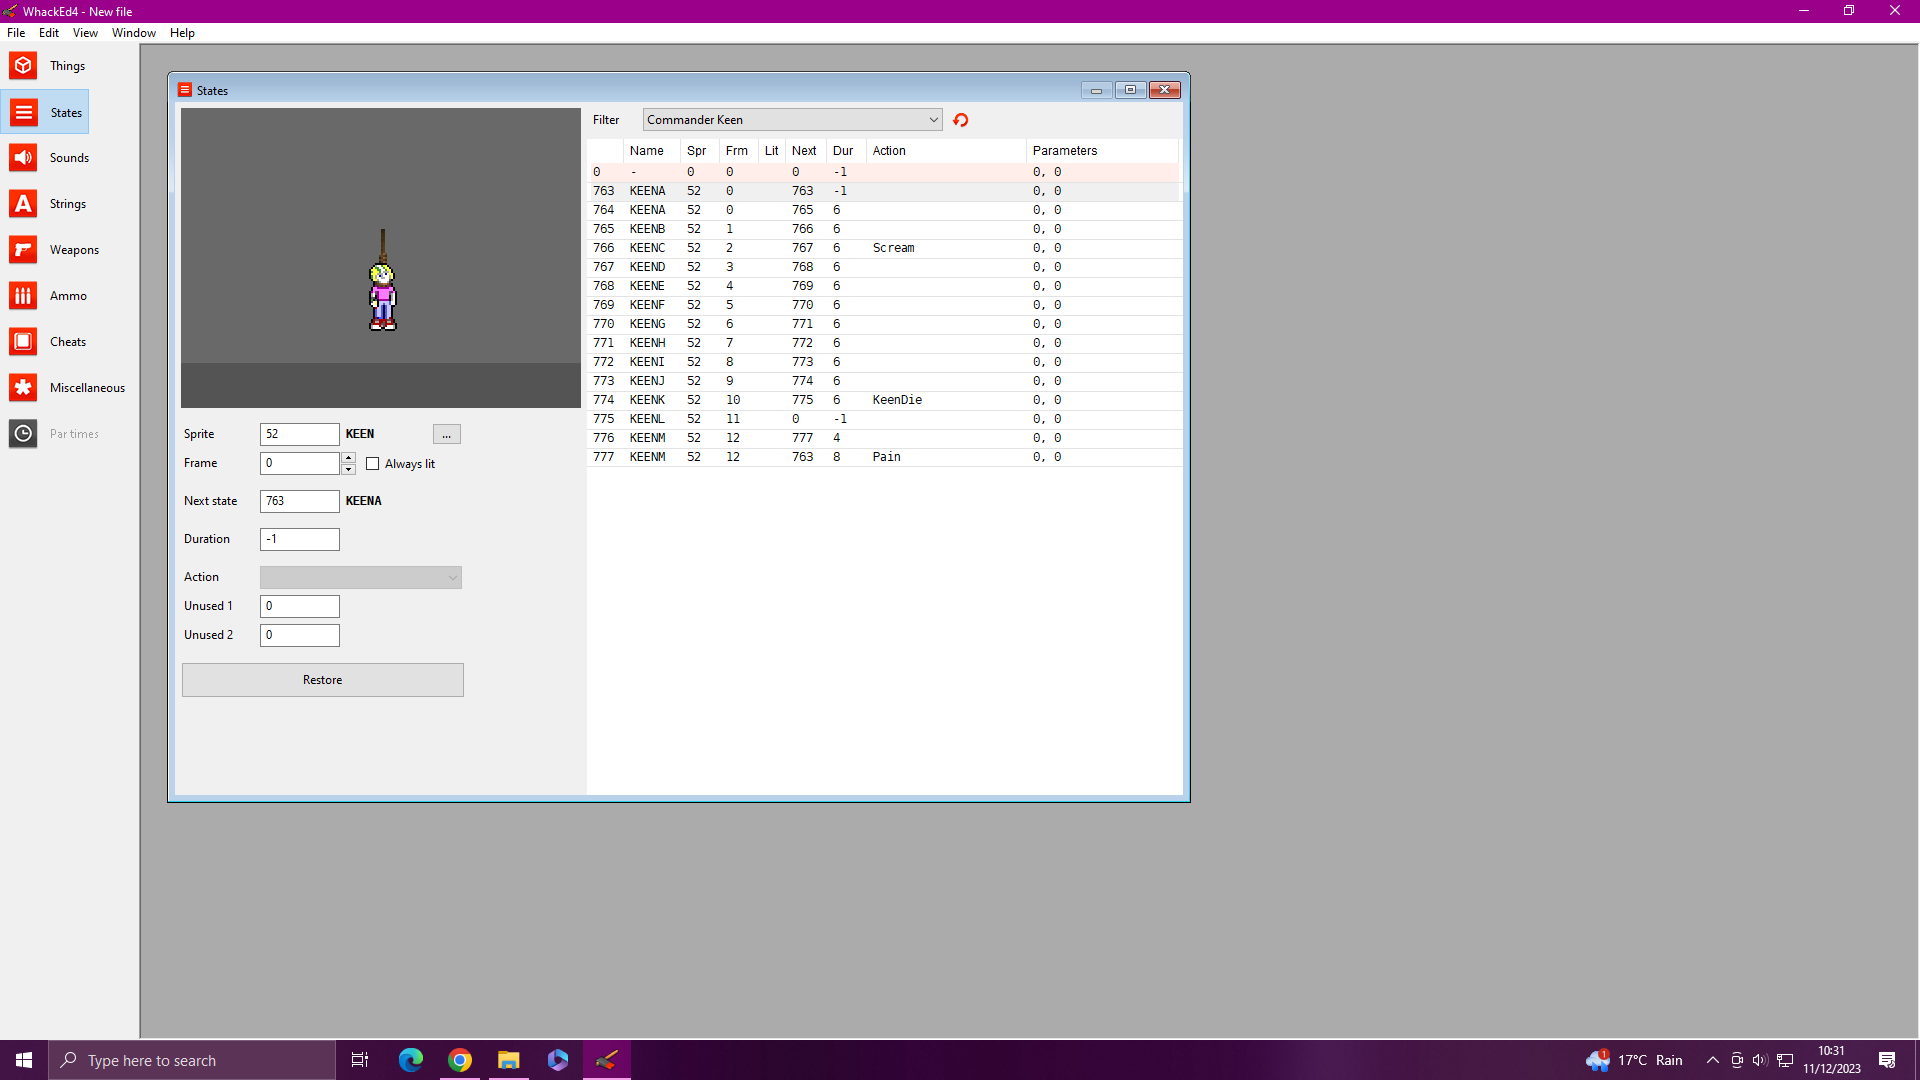Click the taskbar clock showing 10:31
Screen dimensions: 1920x1080
coord(1832,1060)
